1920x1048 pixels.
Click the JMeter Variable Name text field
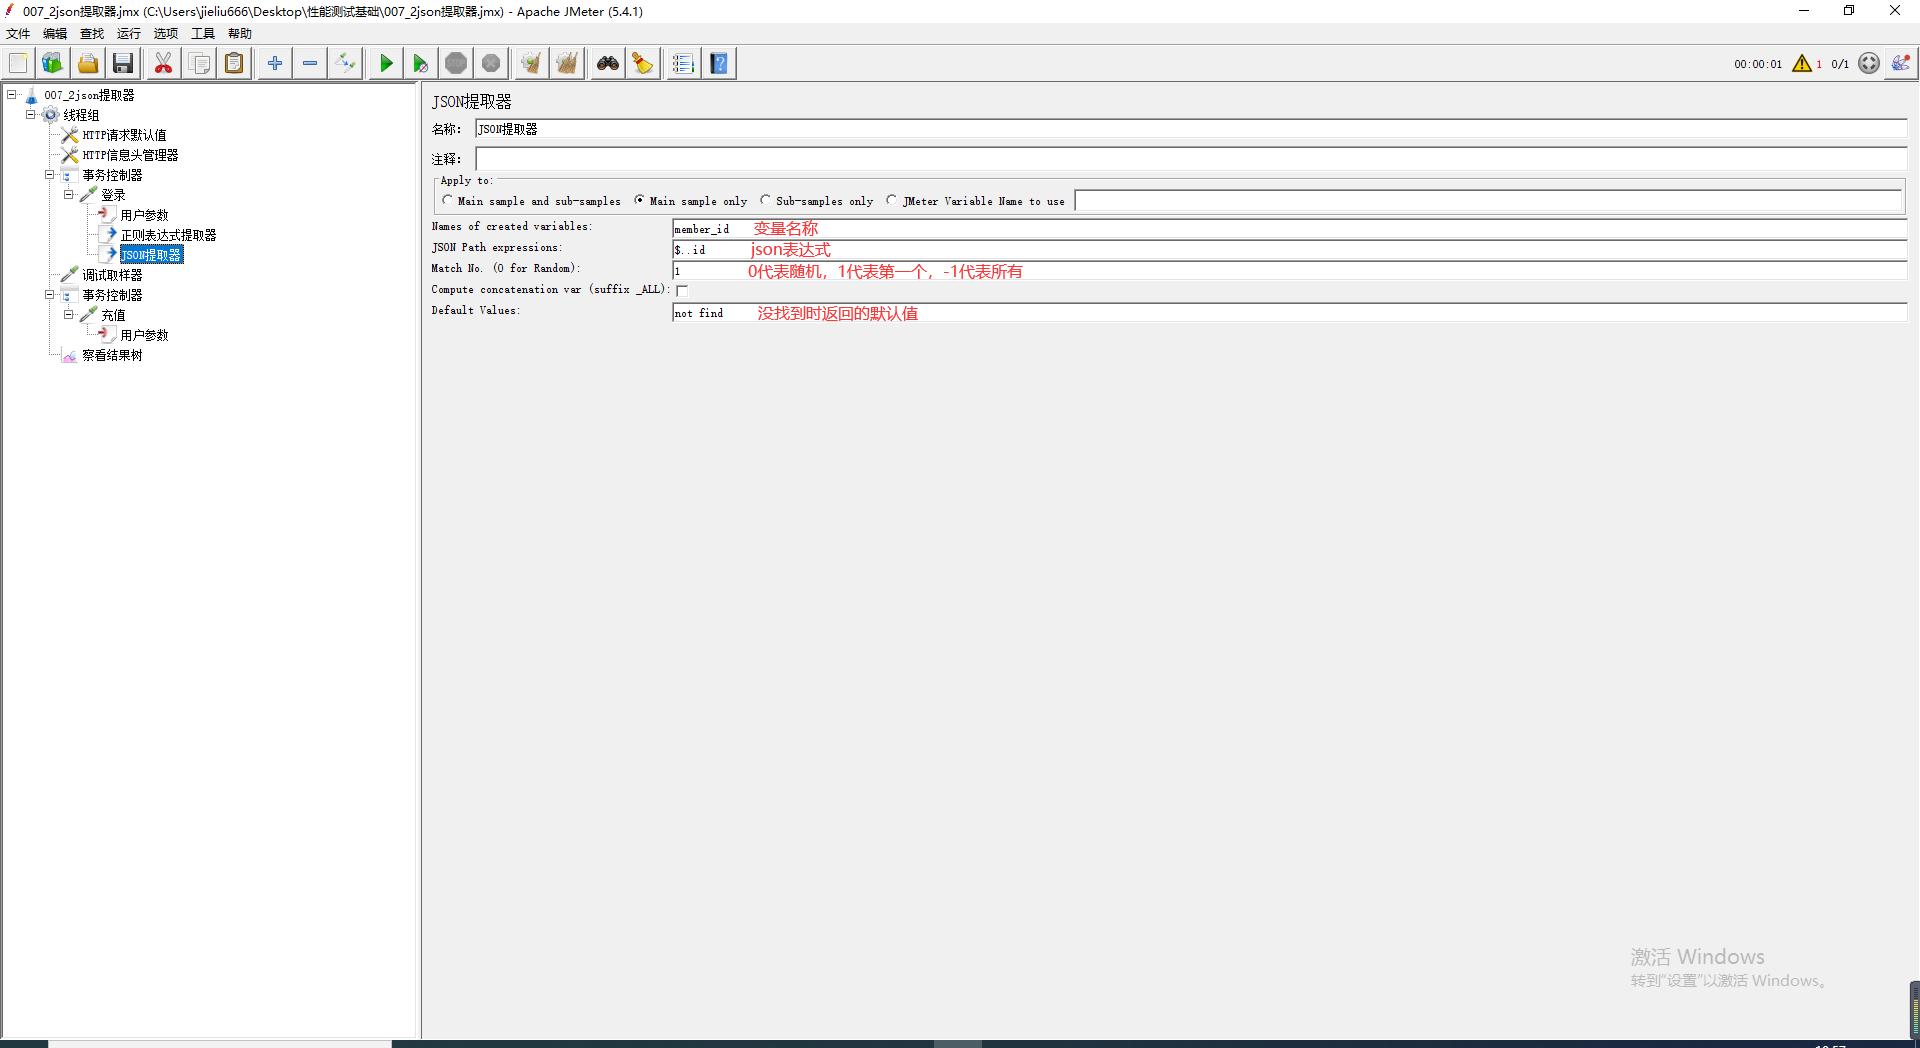1488,201
